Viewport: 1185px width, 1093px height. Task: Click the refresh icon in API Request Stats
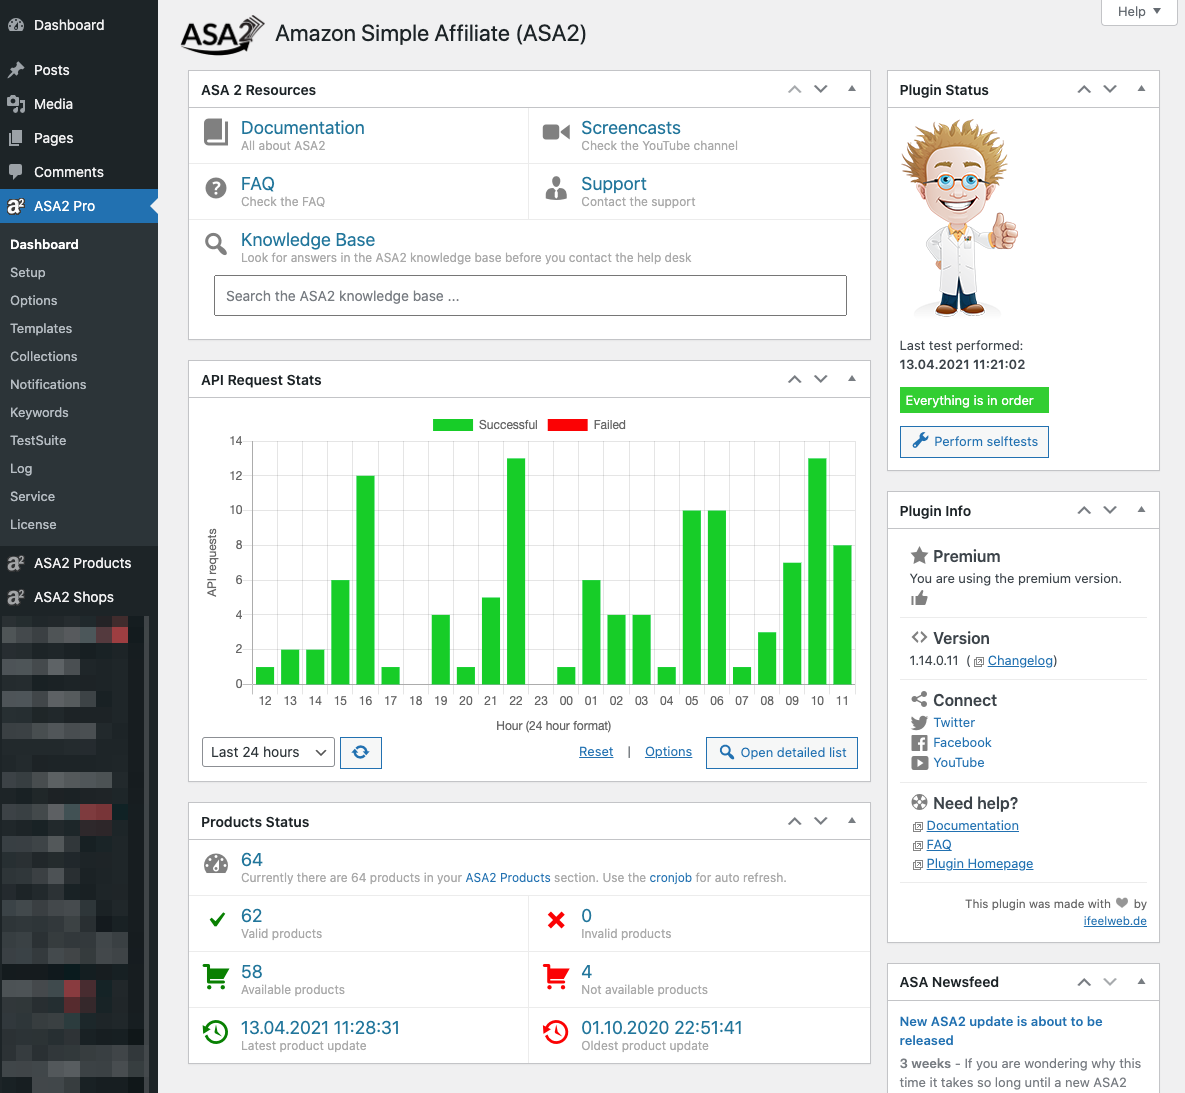point(360,752)
